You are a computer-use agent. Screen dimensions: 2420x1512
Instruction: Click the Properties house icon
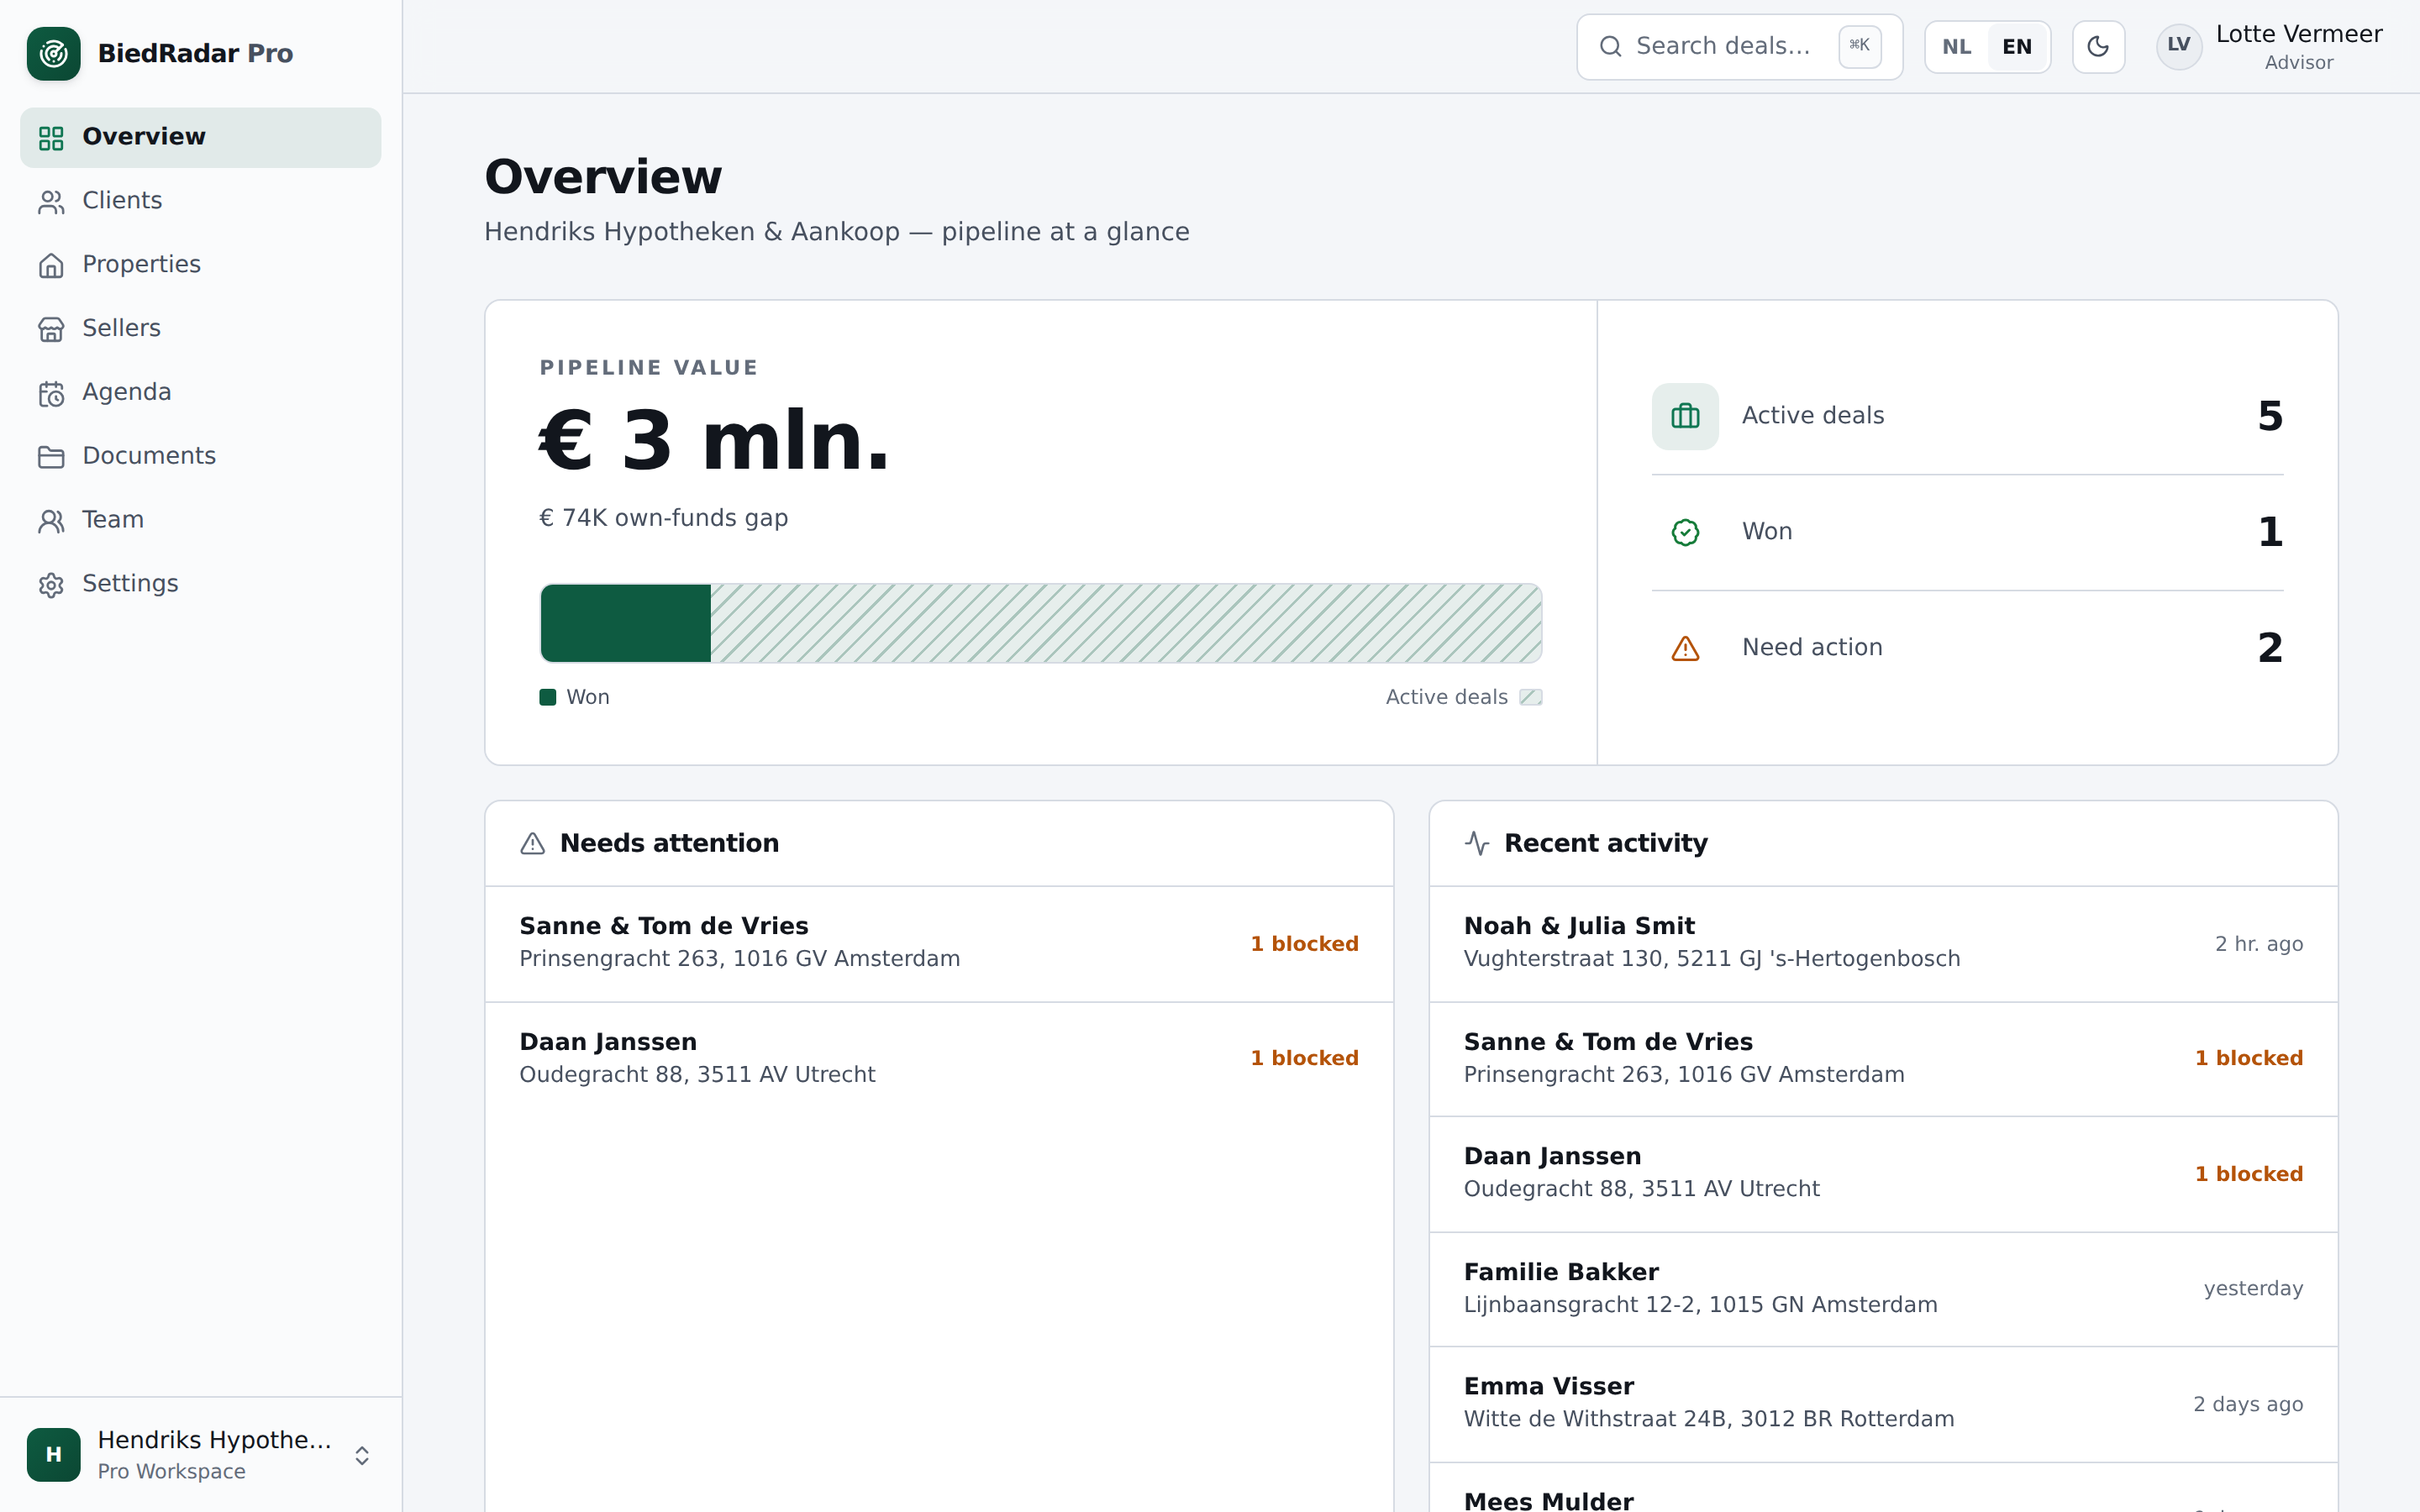point(51,266)
